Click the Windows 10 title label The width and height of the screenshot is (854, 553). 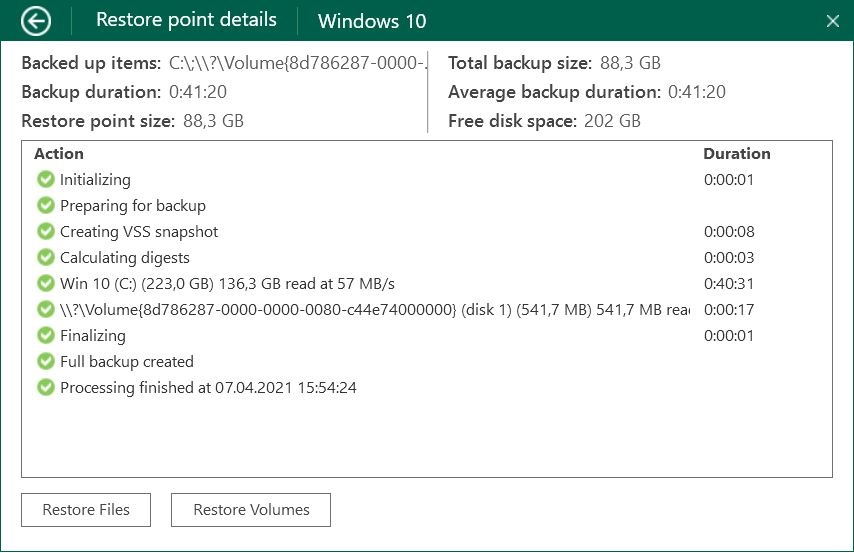point(372,21)
